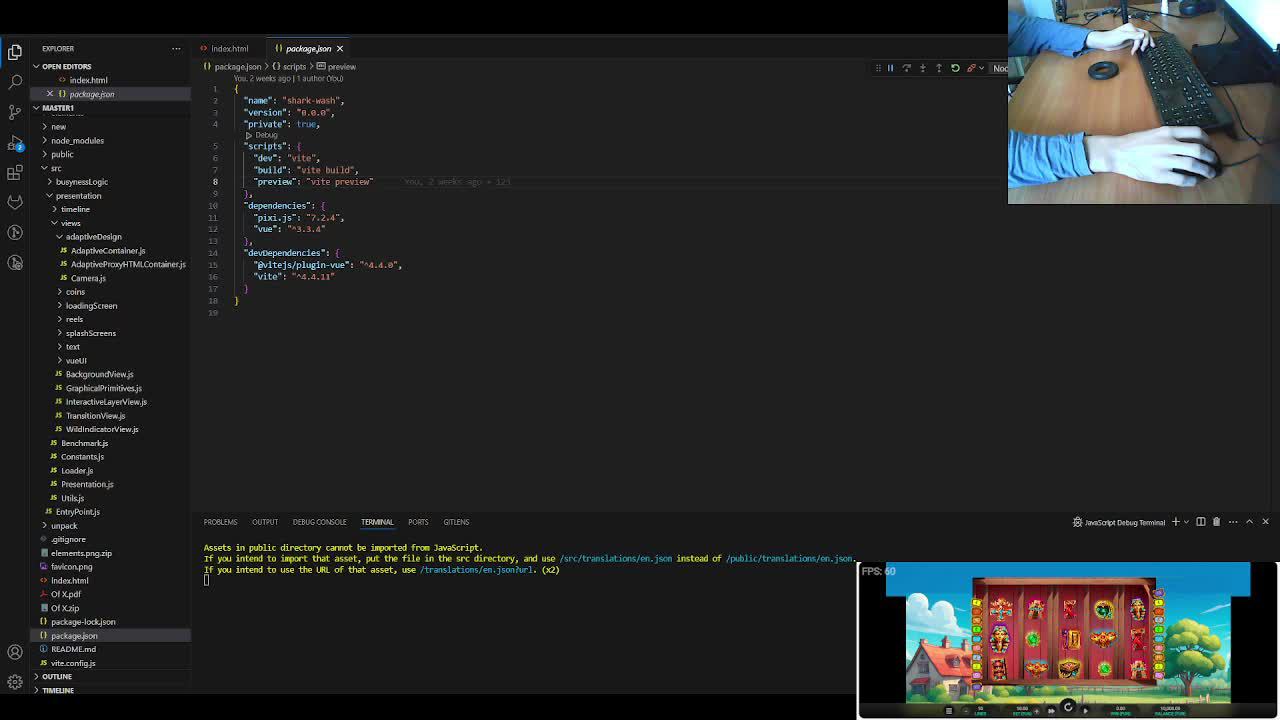This screenshot has width=1280, height=720.
Task: Follow the /public/translations/en.json terminal link
Action: pyautogui.click(x=789, y=559)
